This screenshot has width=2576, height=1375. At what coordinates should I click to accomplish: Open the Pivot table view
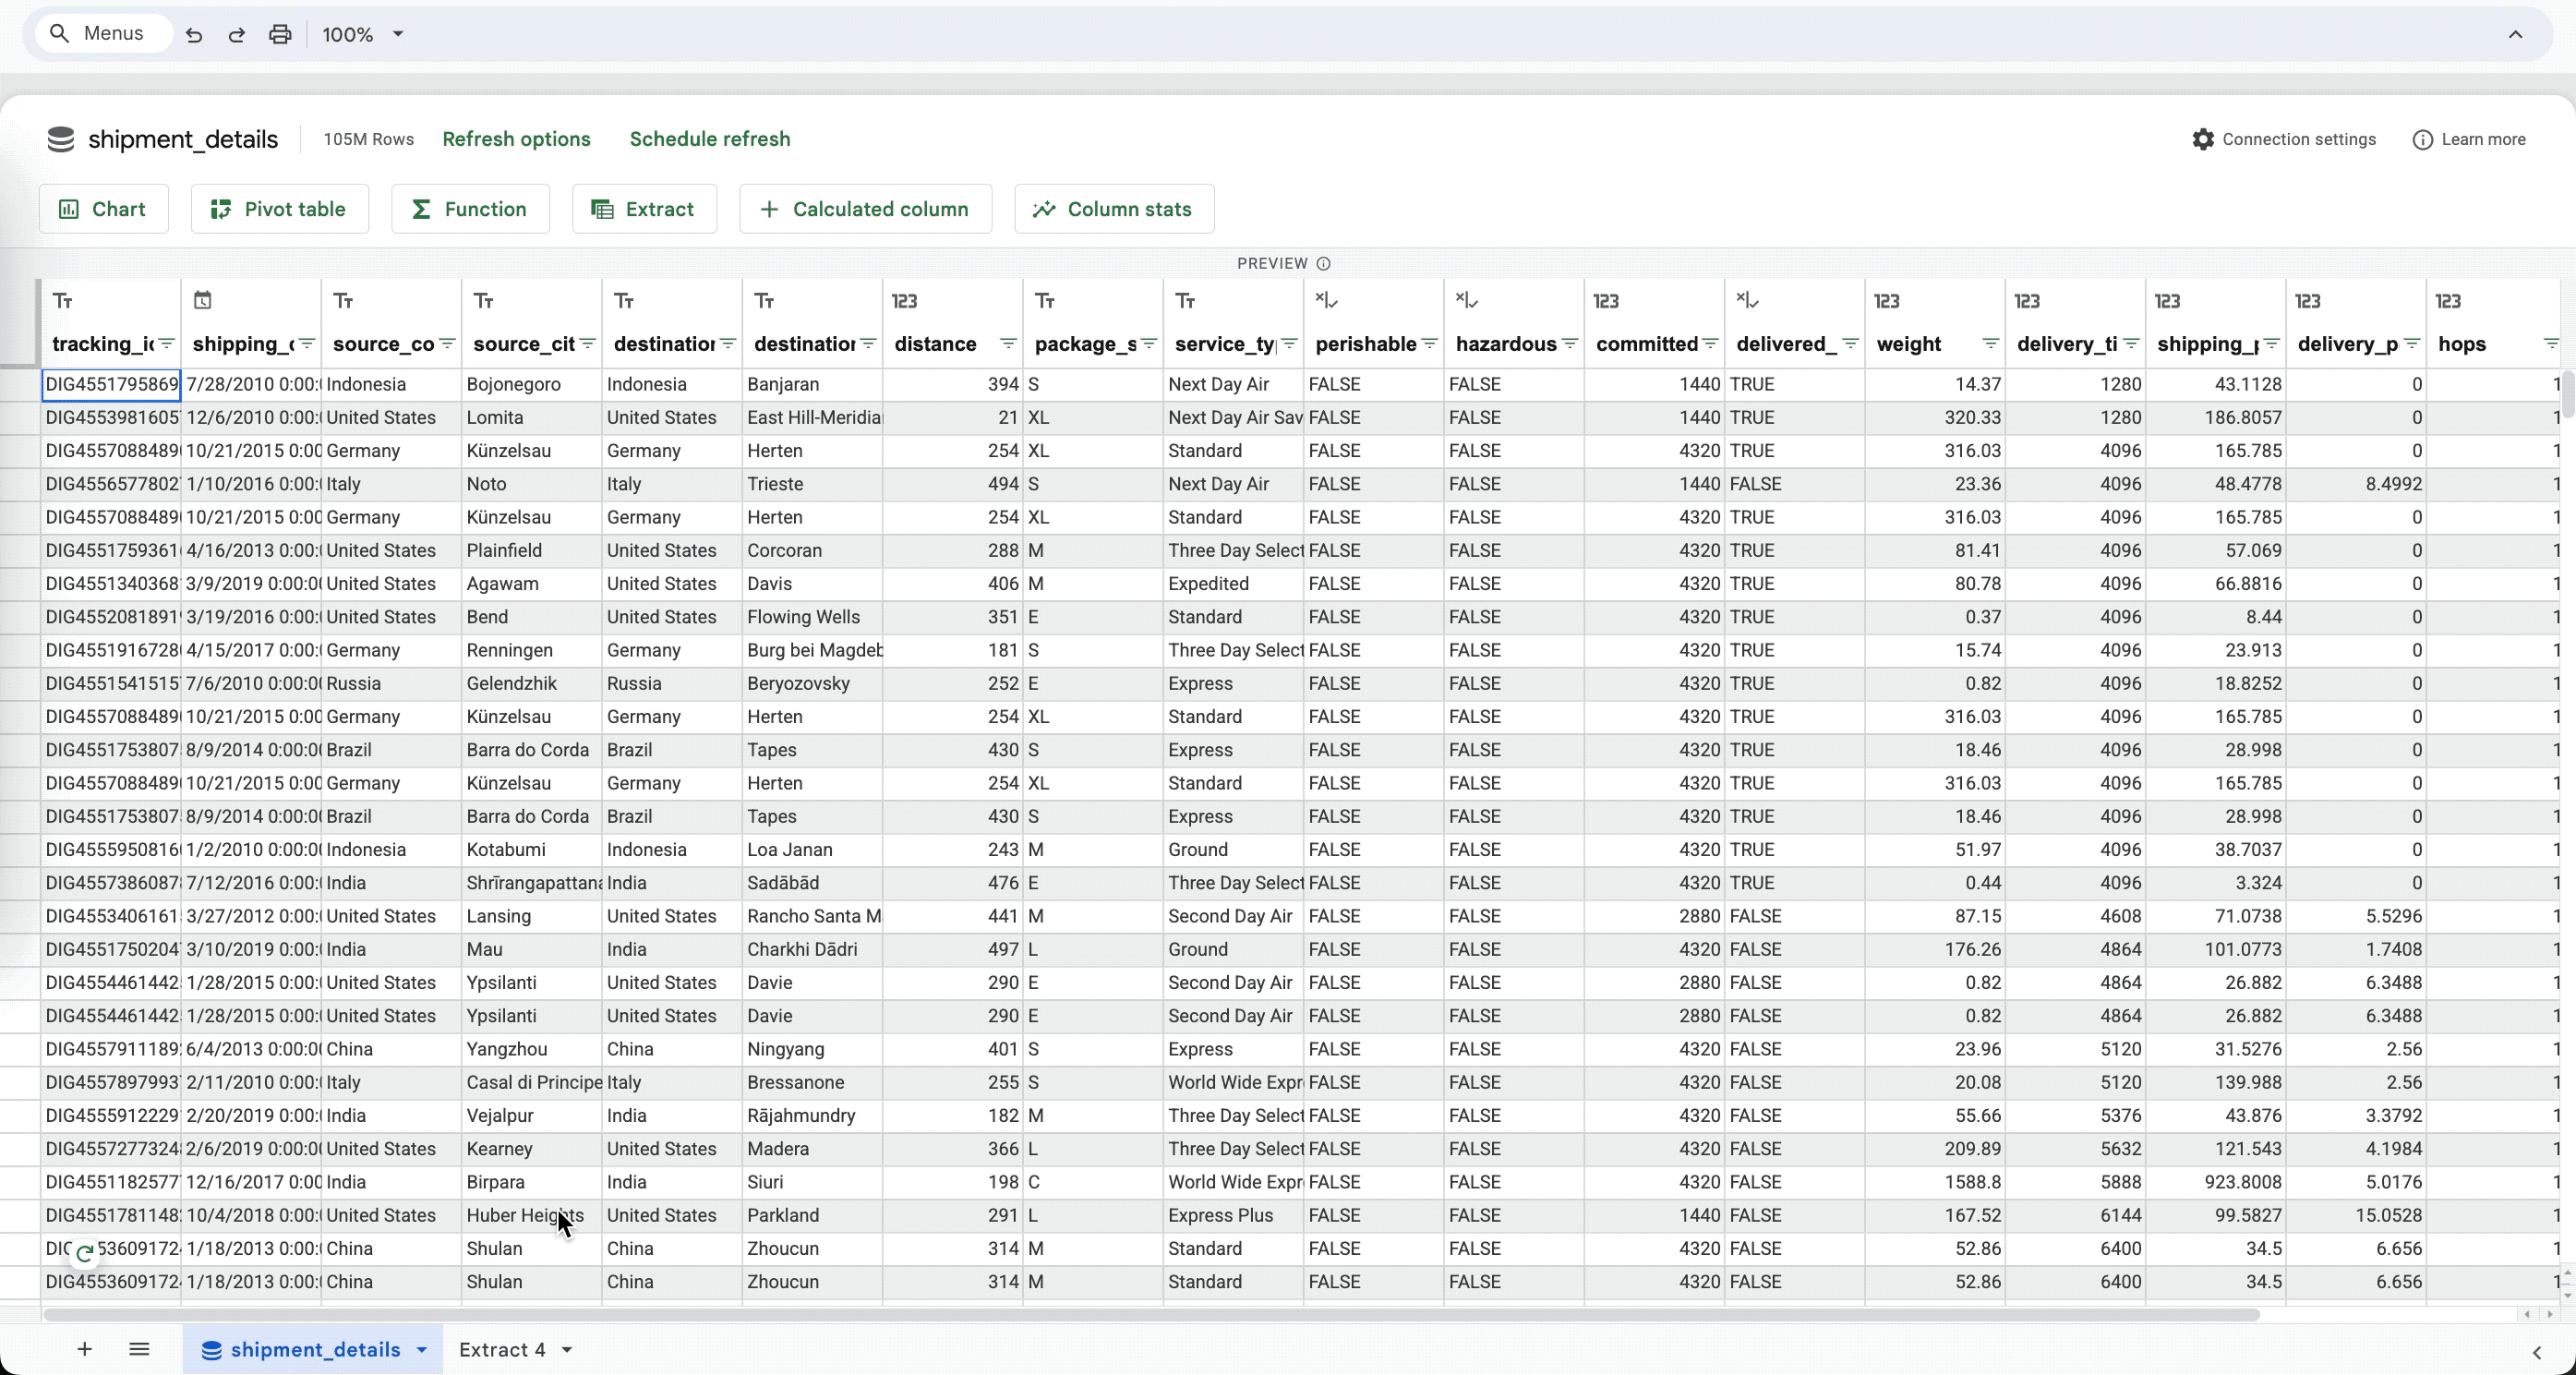(x=278, y=208)
